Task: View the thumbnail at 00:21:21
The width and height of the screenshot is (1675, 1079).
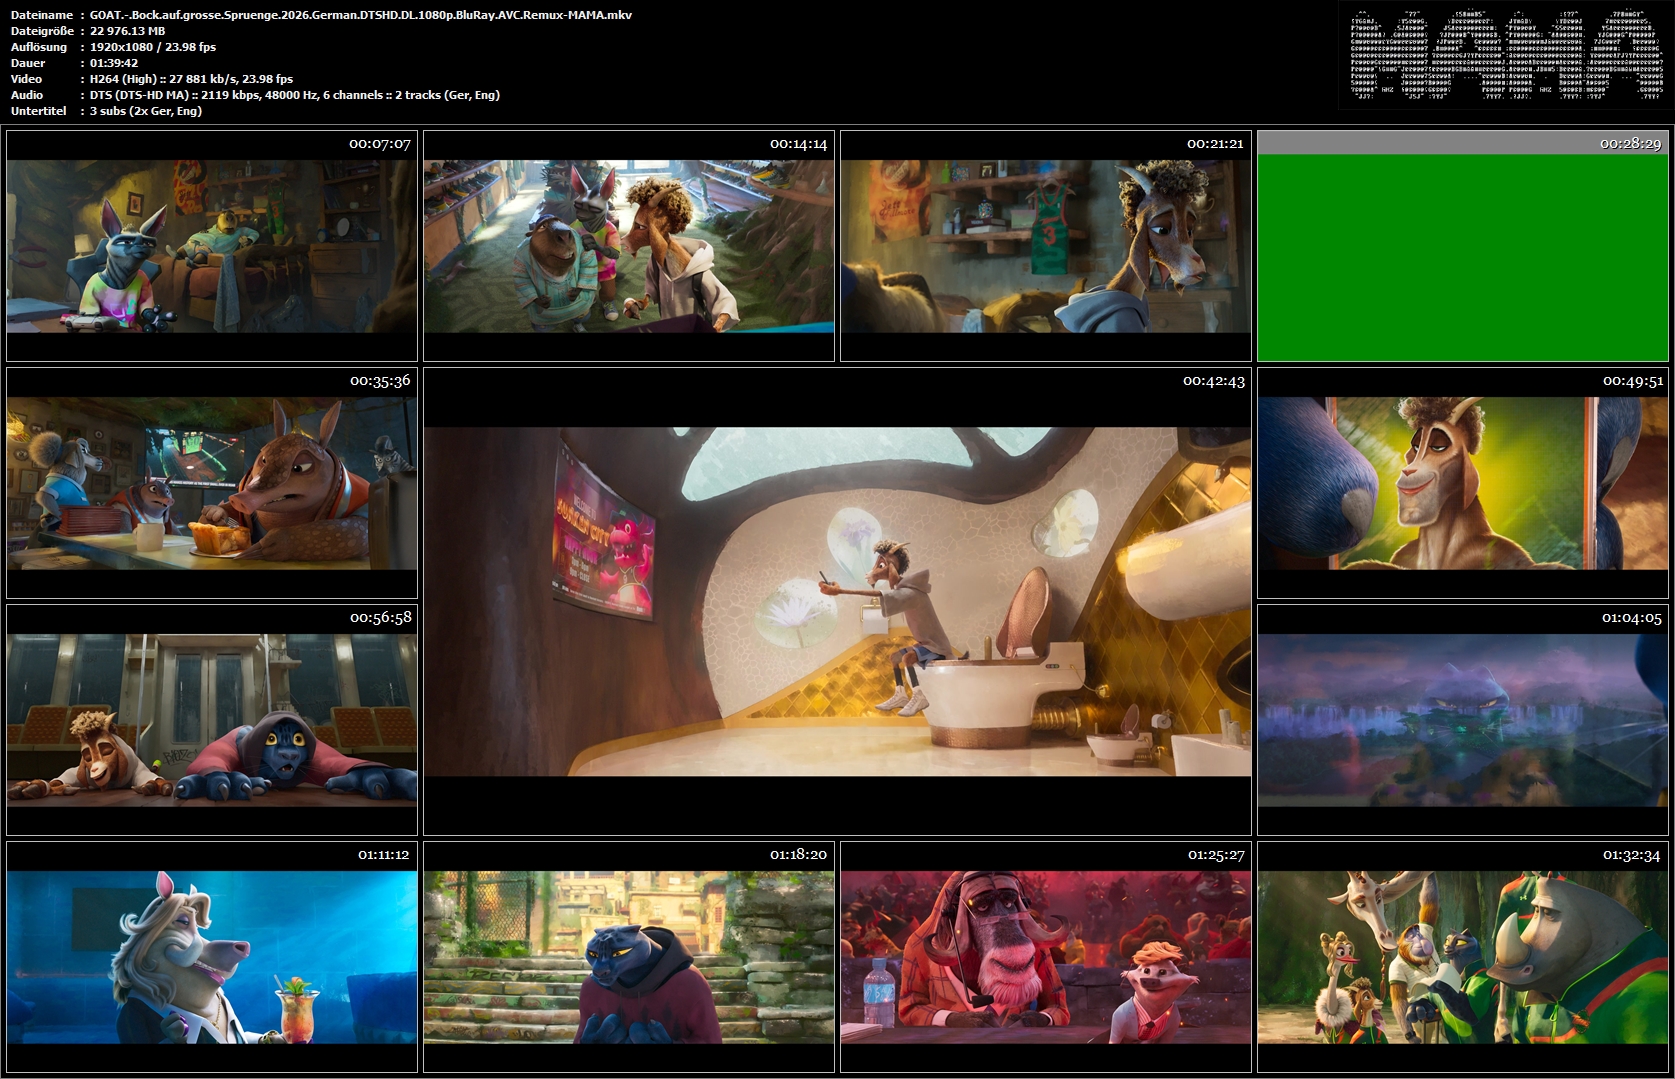Action: (1046, 246)
